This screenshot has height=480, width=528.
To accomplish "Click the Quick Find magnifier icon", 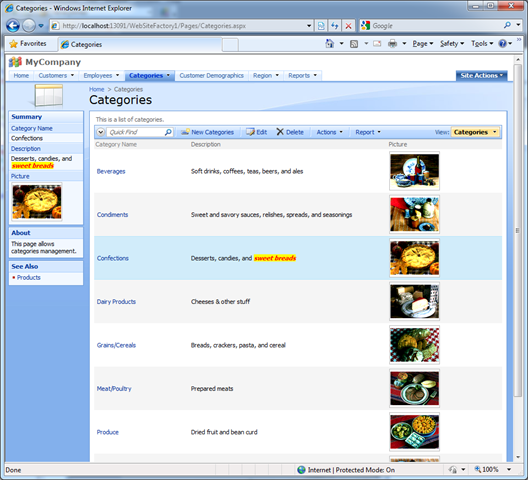I will pyautogui.click(x=168, y=132).
